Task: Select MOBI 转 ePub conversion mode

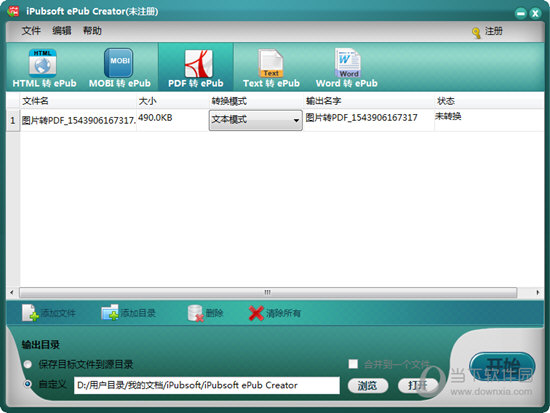Action: (120, 68)
